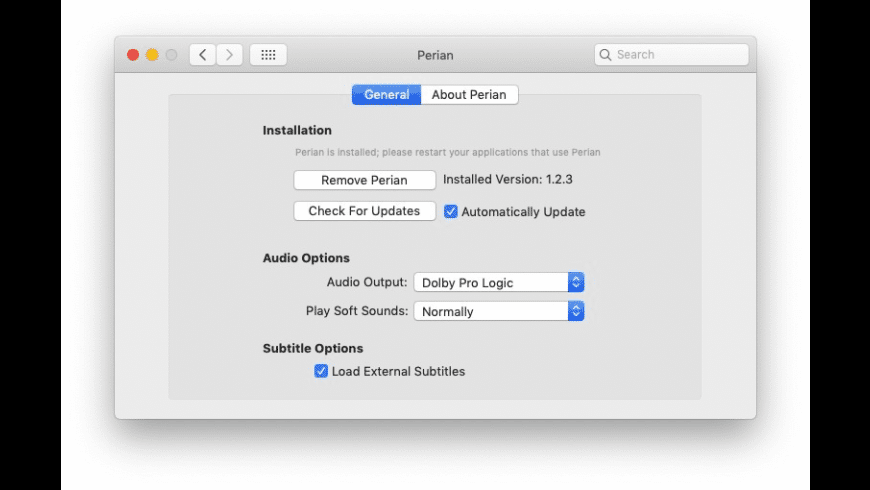Click the magnifying glass search icon
This screenshot has height=490, width=870.
[605, 54]
